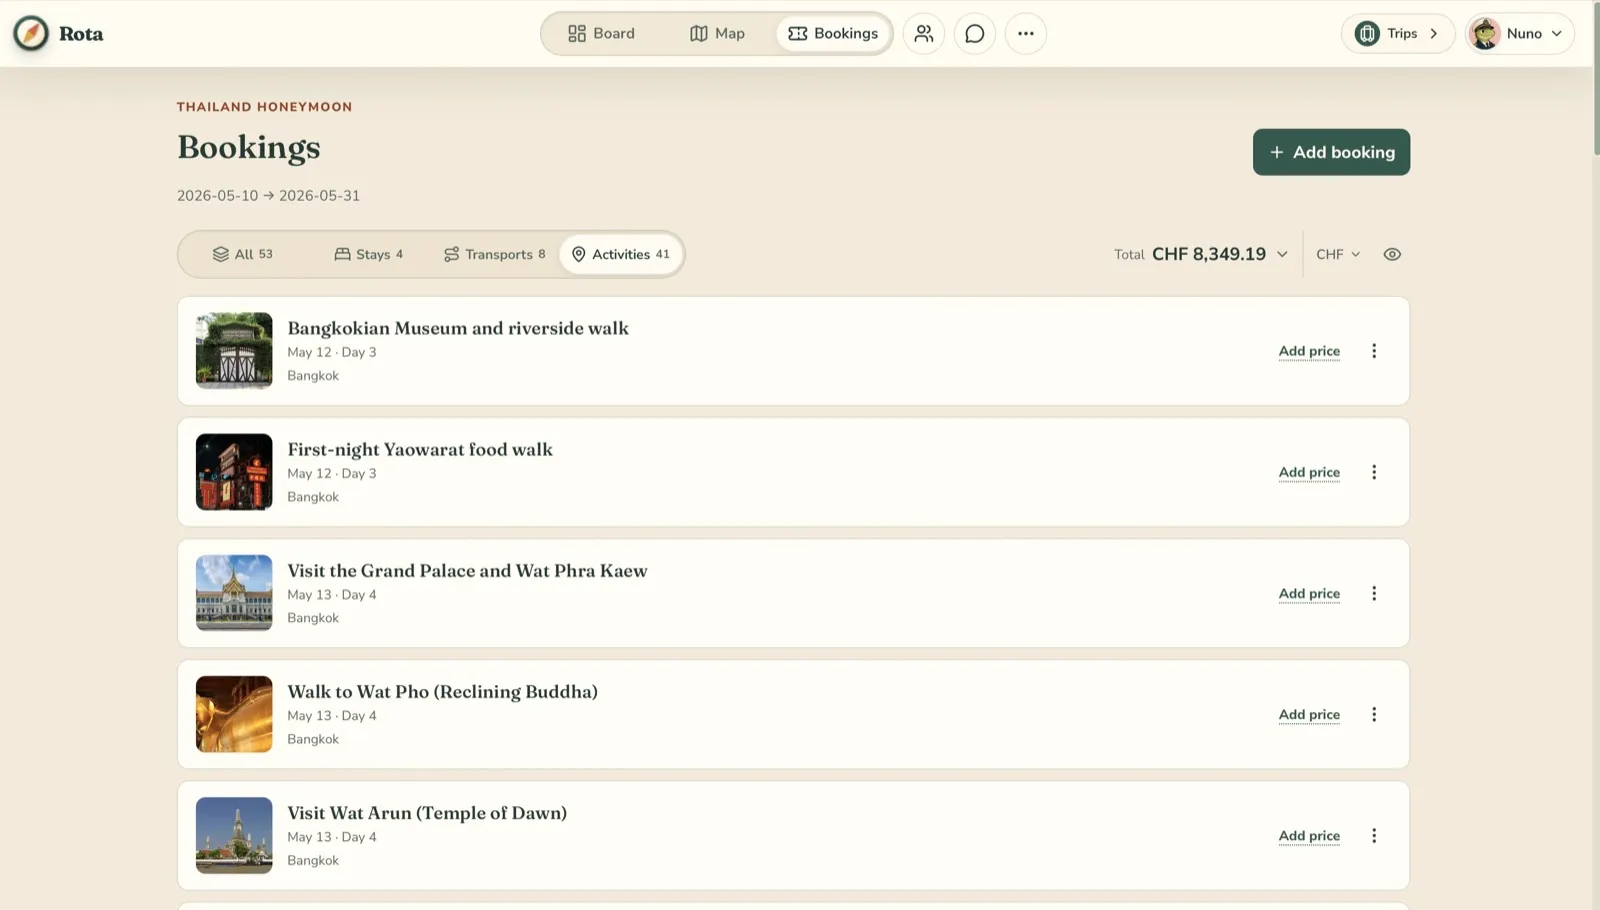Screen dimensions: 1600x910
Task: Click Nuno's profile avatar
Action: click(1485, 33)
